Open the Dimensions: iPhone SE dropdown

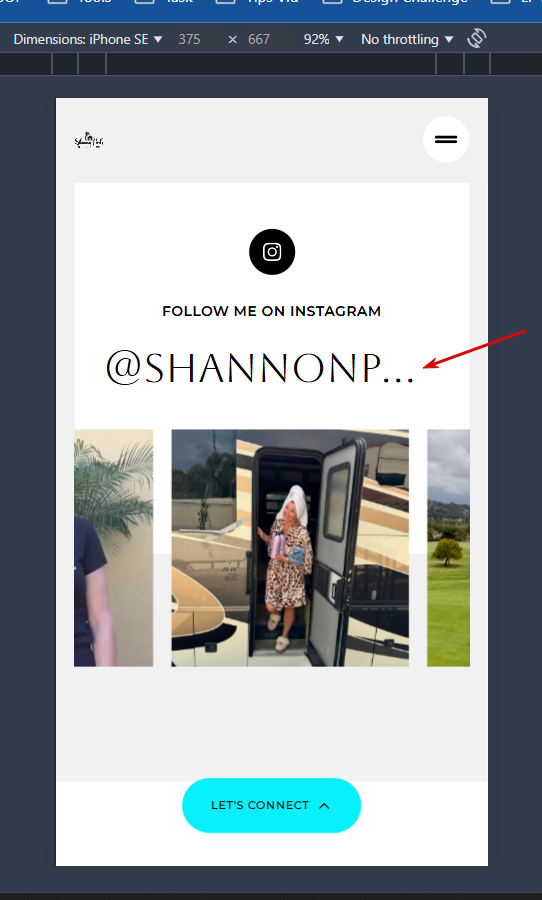[88, 39]
